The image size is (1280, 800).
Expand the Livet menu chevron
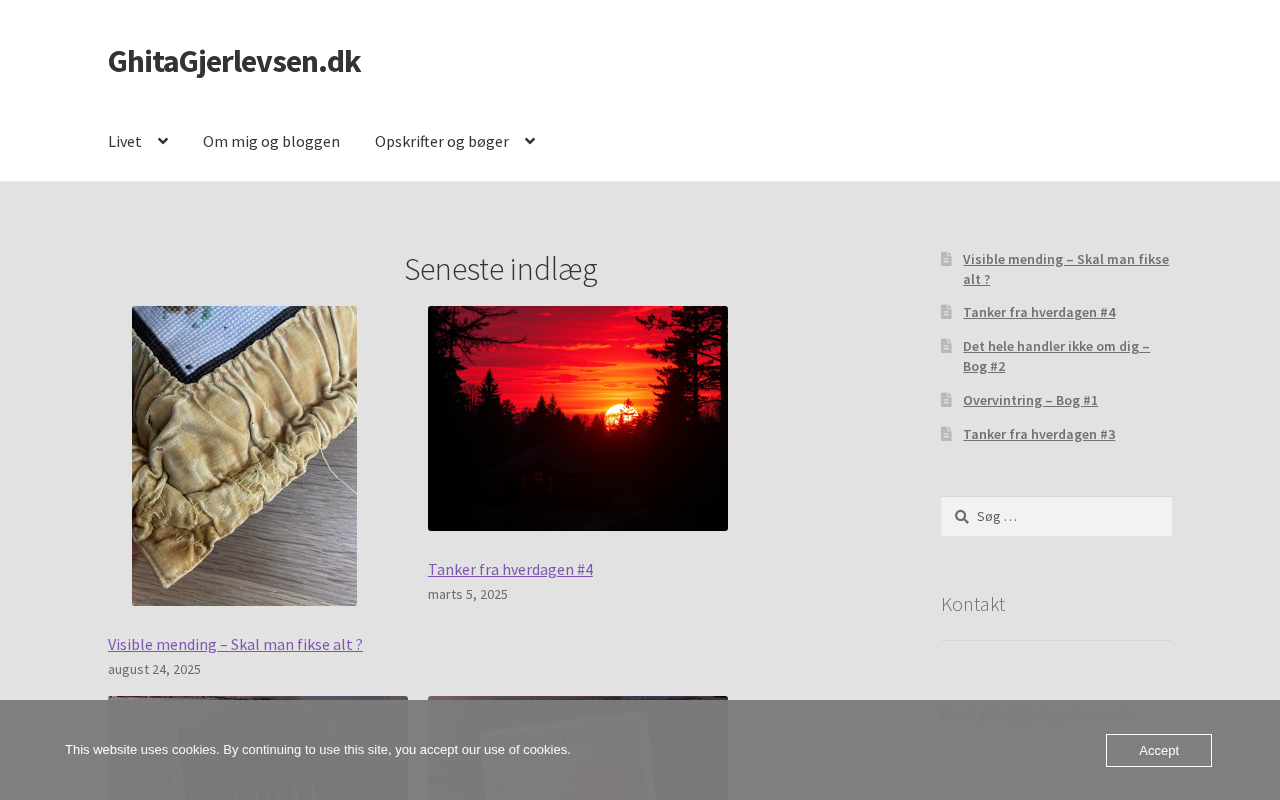pos(163,141)
